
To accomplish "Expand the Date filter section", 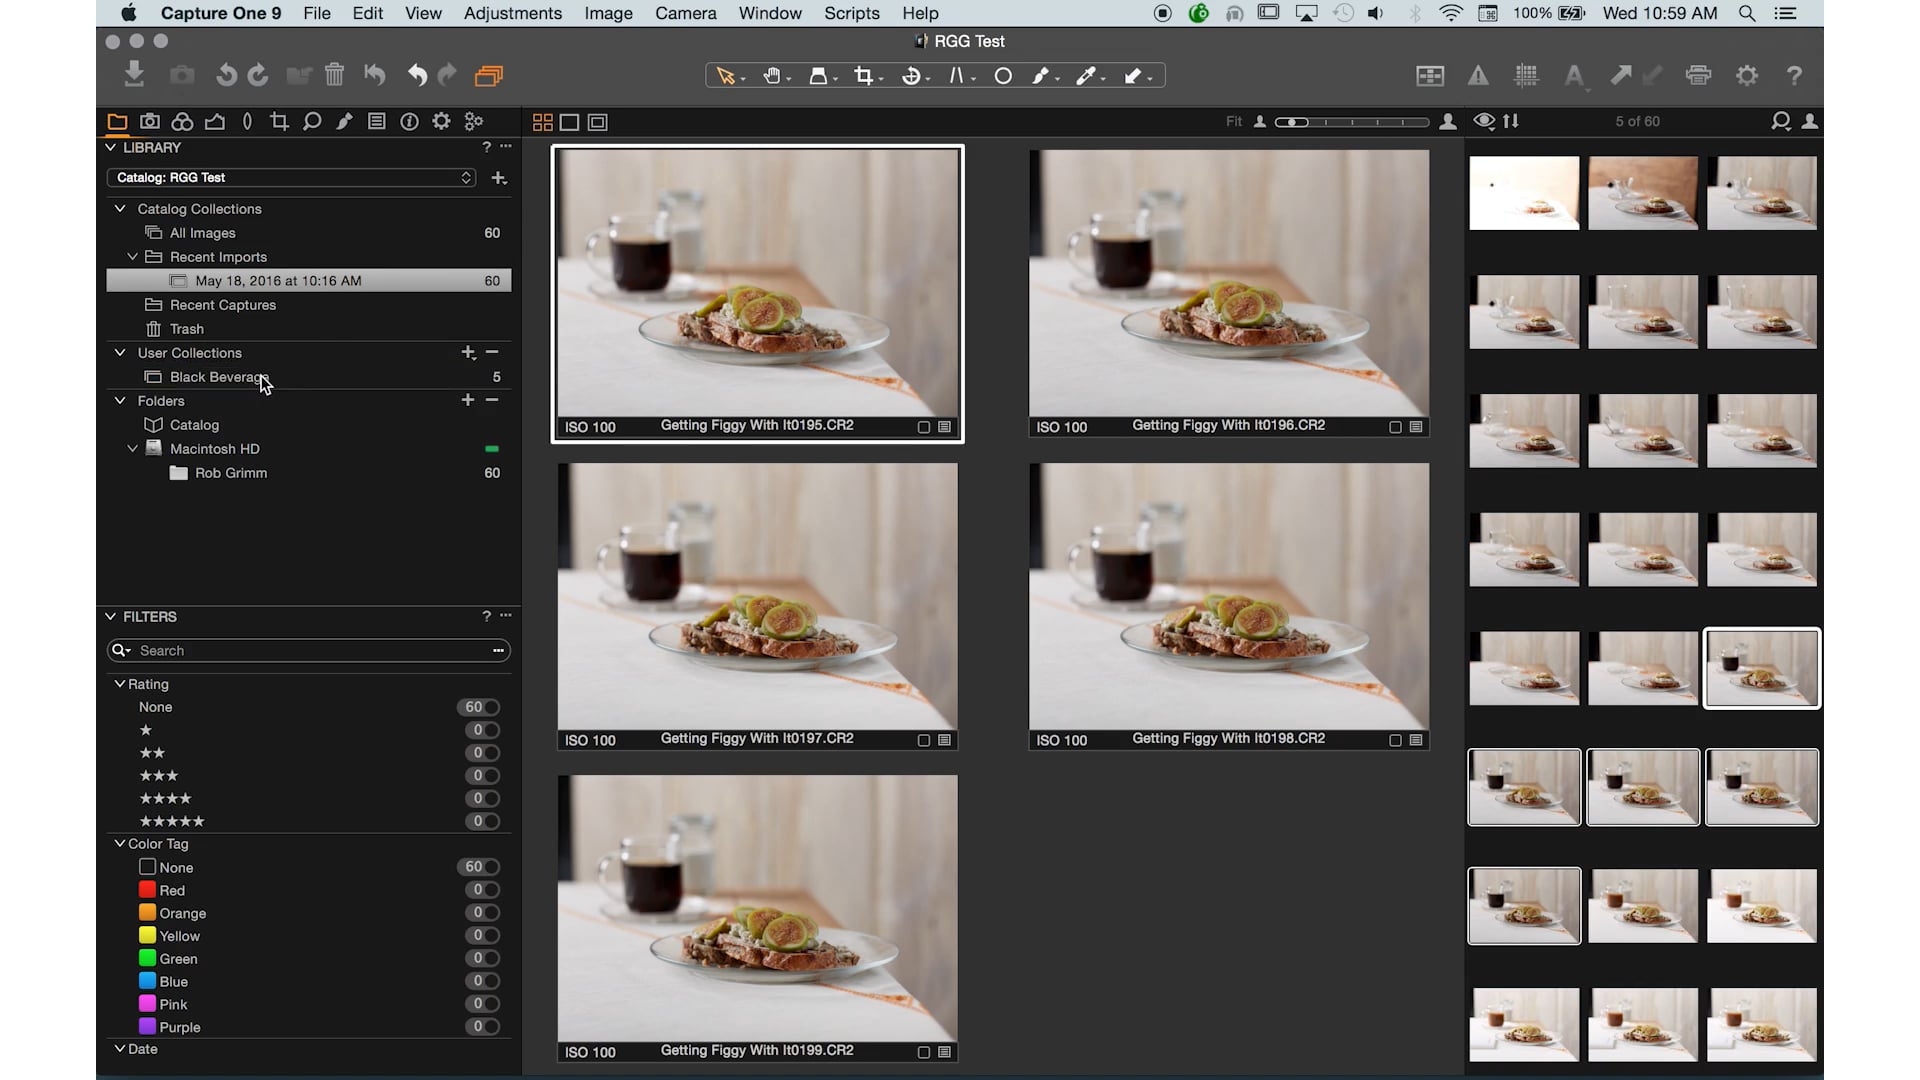I will [117, 1049].
